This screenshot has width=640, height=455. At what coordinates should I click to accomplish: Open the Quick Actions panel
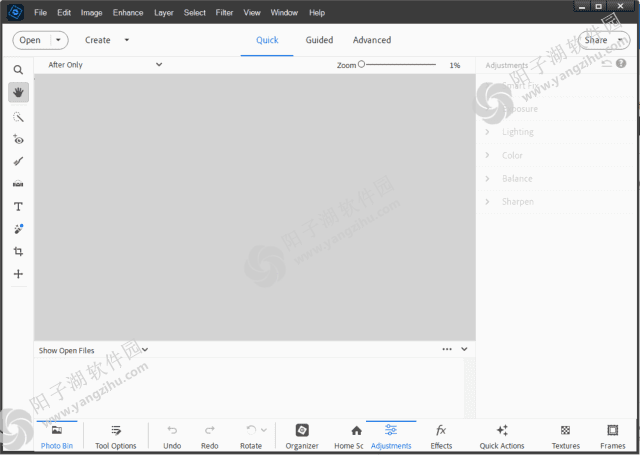tap(502, 437)
